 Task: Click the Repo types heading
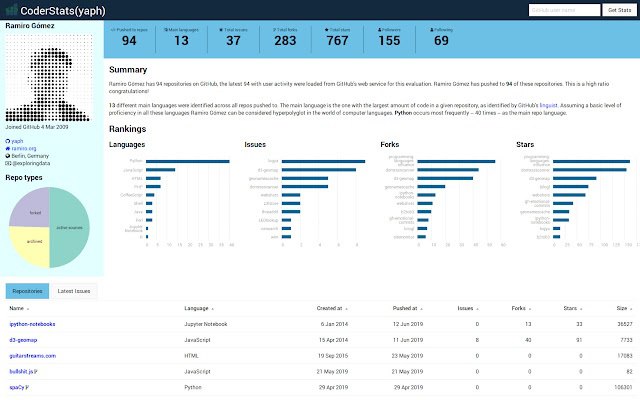click(24, 178)
